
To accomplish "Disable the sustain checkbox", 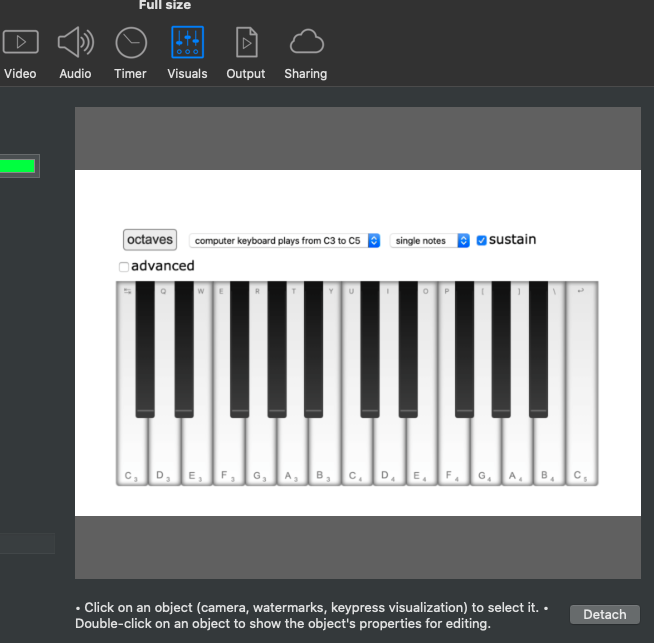I will click(482, 240).
